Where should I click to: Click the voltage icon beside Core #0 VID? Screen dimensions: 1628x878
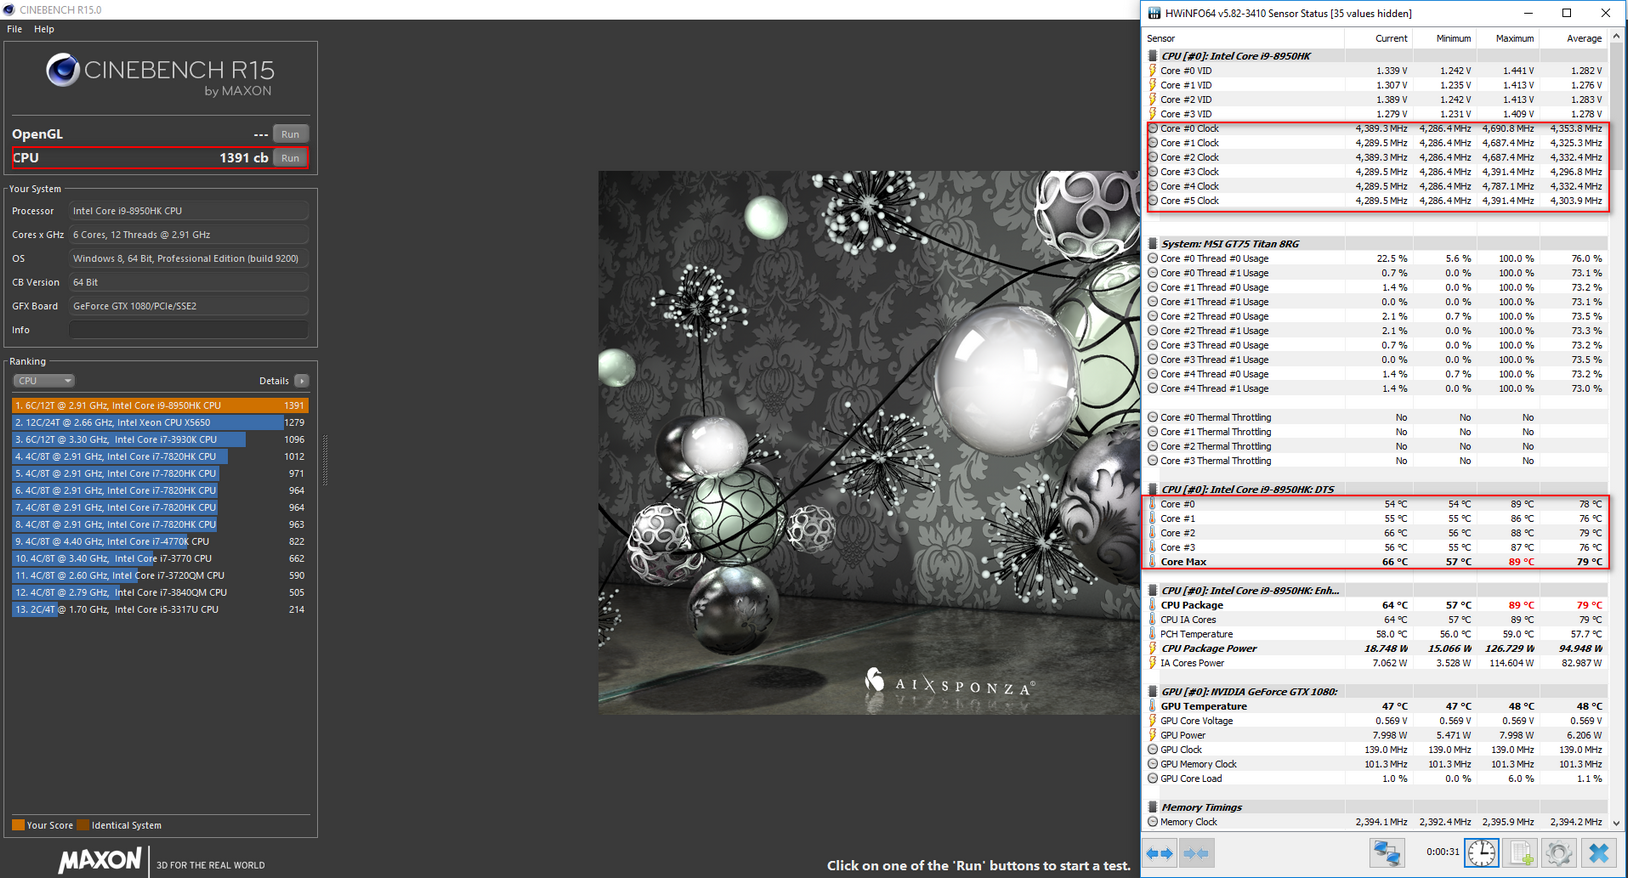(1152, 71)
